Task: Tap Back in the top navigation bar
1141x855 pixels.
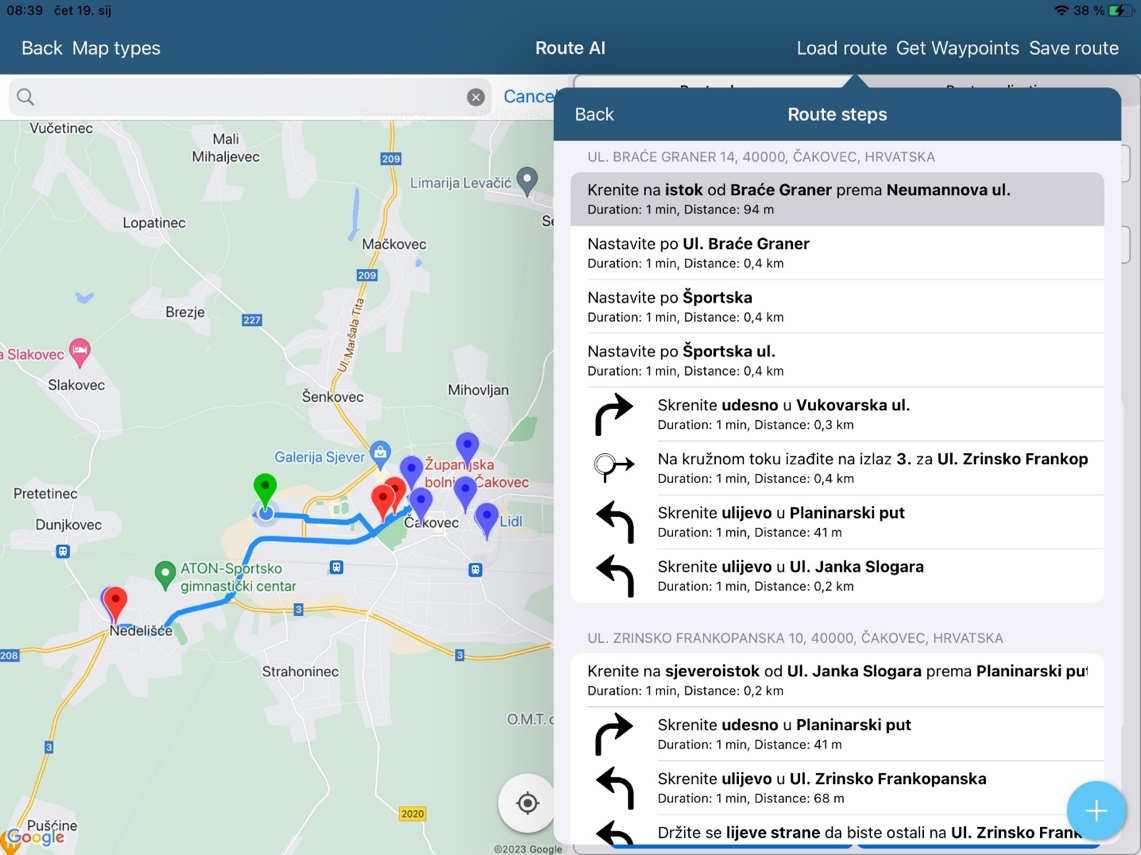Action: click(x=41, y=48)
